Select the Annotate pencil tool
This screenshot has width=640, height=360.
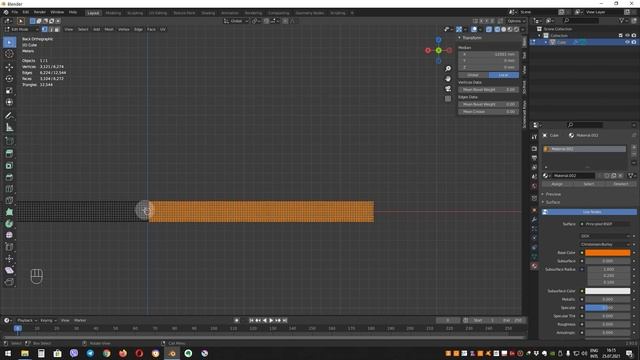coord(9,116)
